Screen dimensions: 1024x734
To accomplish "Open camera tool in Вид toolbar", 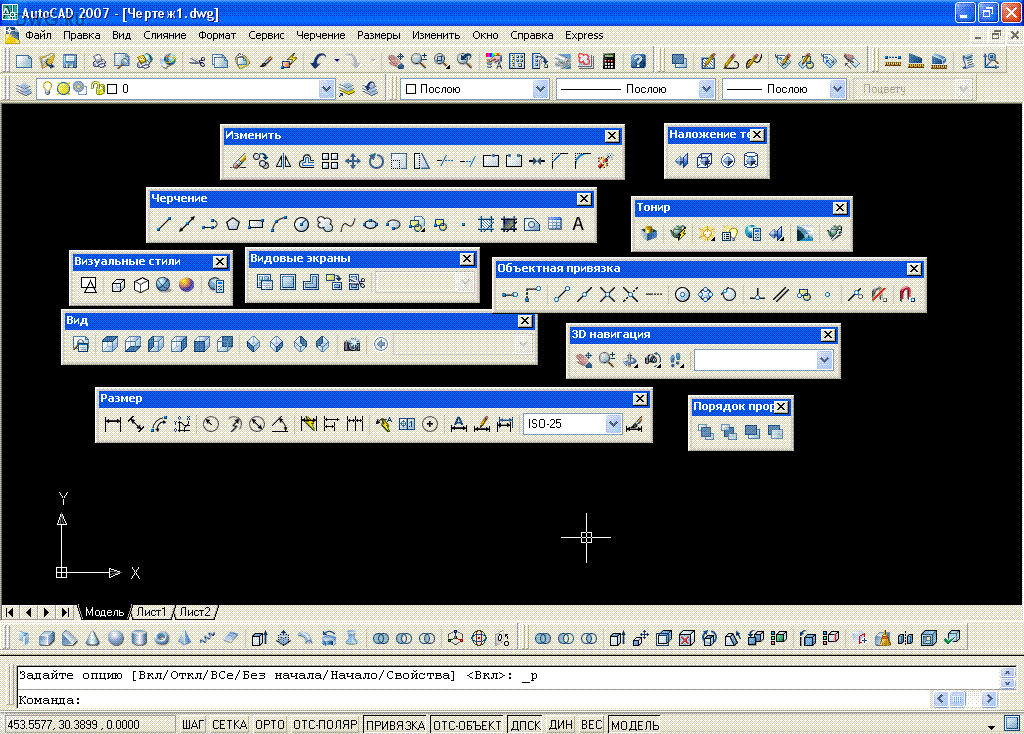I will [x=352, y=344].
